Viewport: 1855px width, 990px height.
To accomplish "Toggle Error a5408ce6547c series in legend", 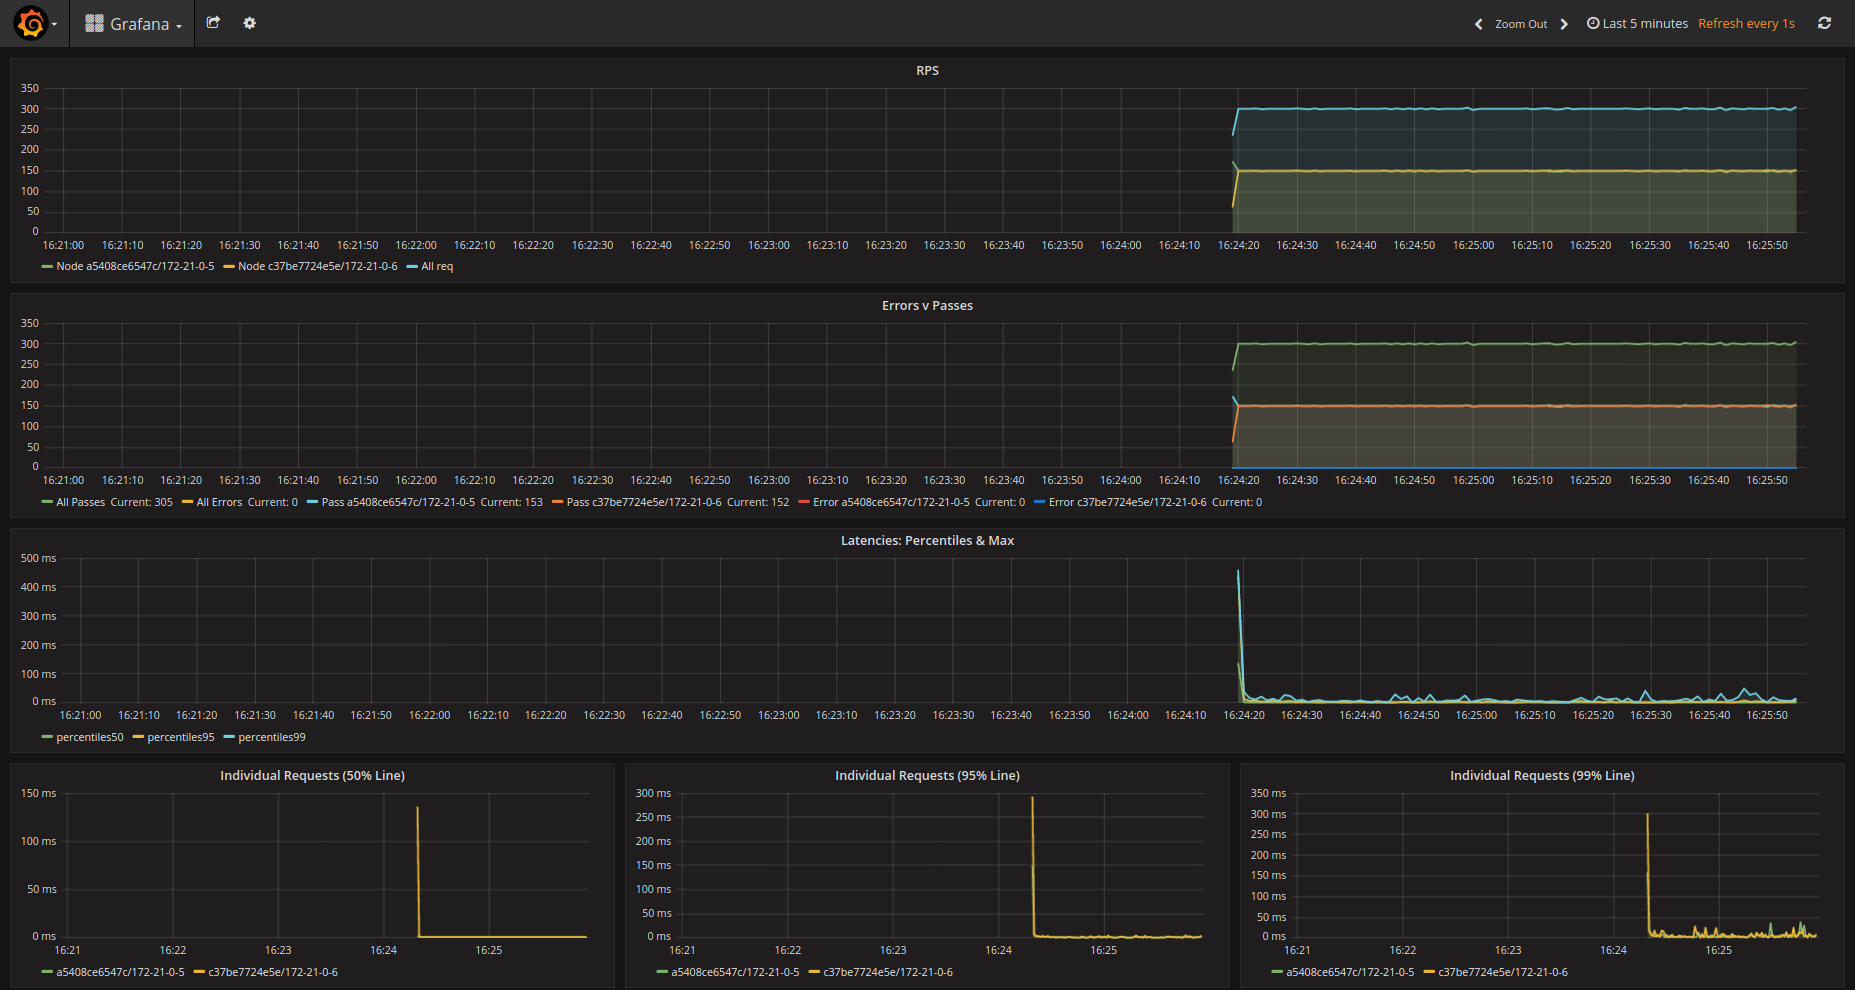I will pos(891,503).
